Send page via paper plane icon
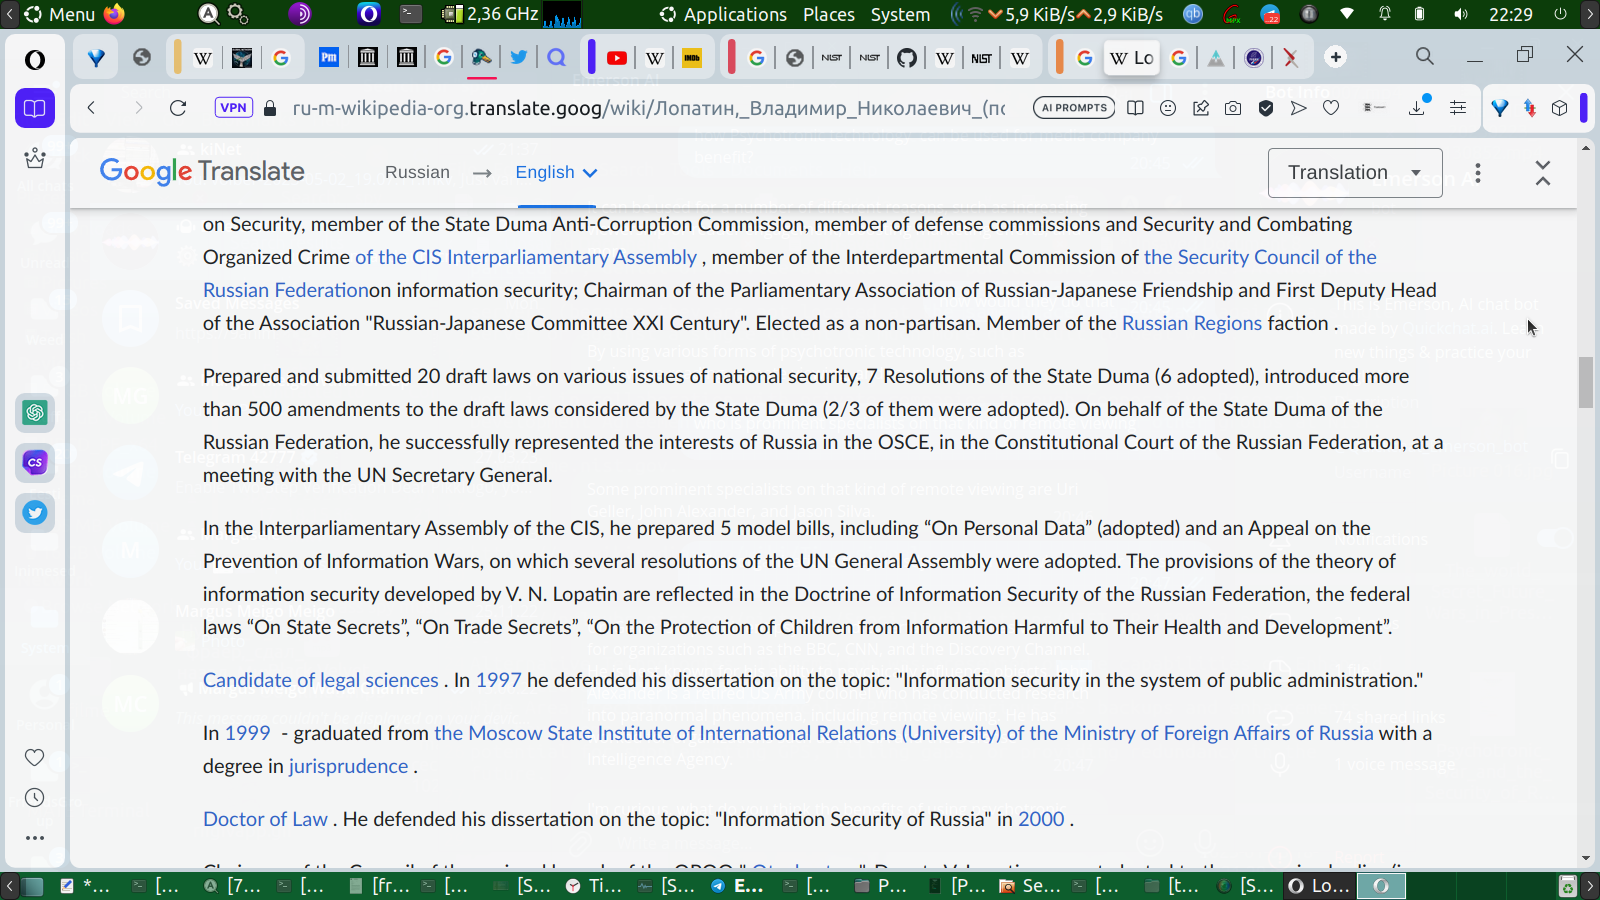The image size is (1600, 900). (x=1298, y=108)
